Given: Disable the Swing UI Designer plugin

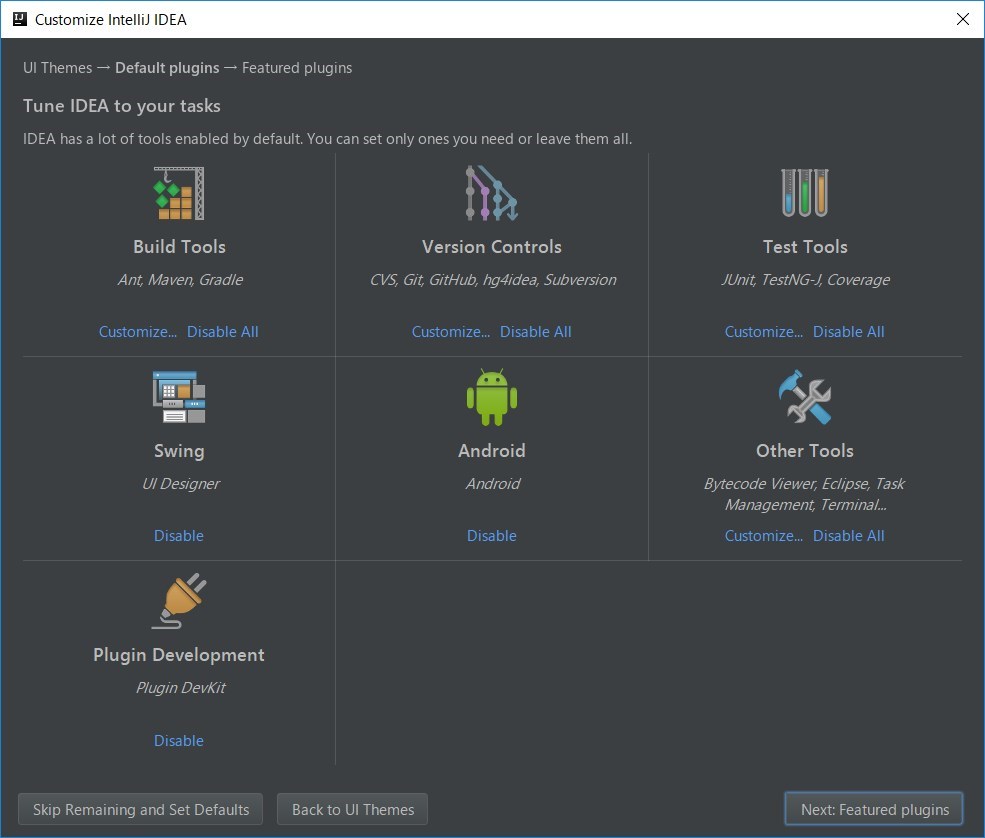Looking at the screenshot, I should click(x=178, y=536).
